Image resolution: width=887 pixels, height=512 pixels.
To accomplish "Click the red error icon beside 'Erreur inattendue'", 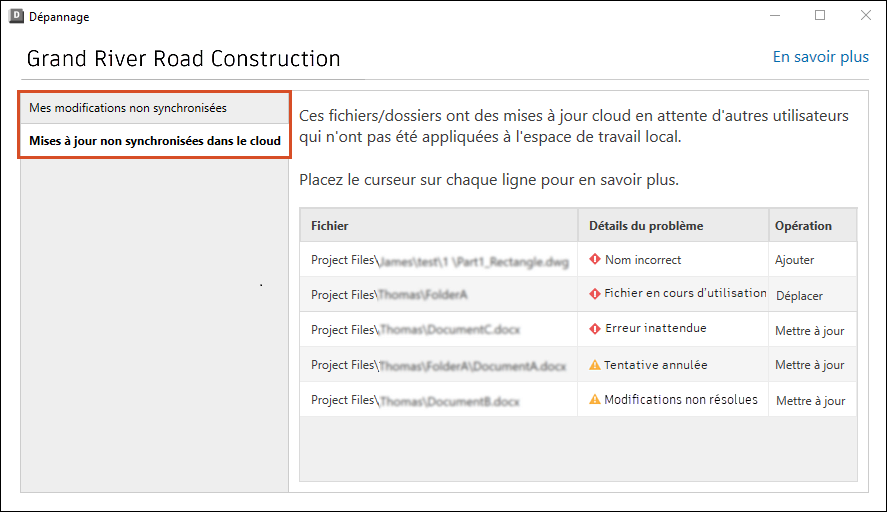I will click(595, 329).
